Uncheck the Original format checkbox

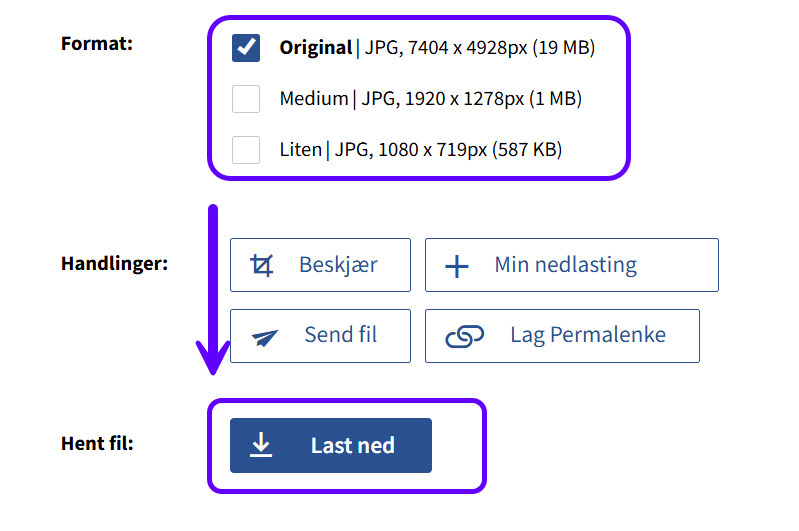point(246,47)
